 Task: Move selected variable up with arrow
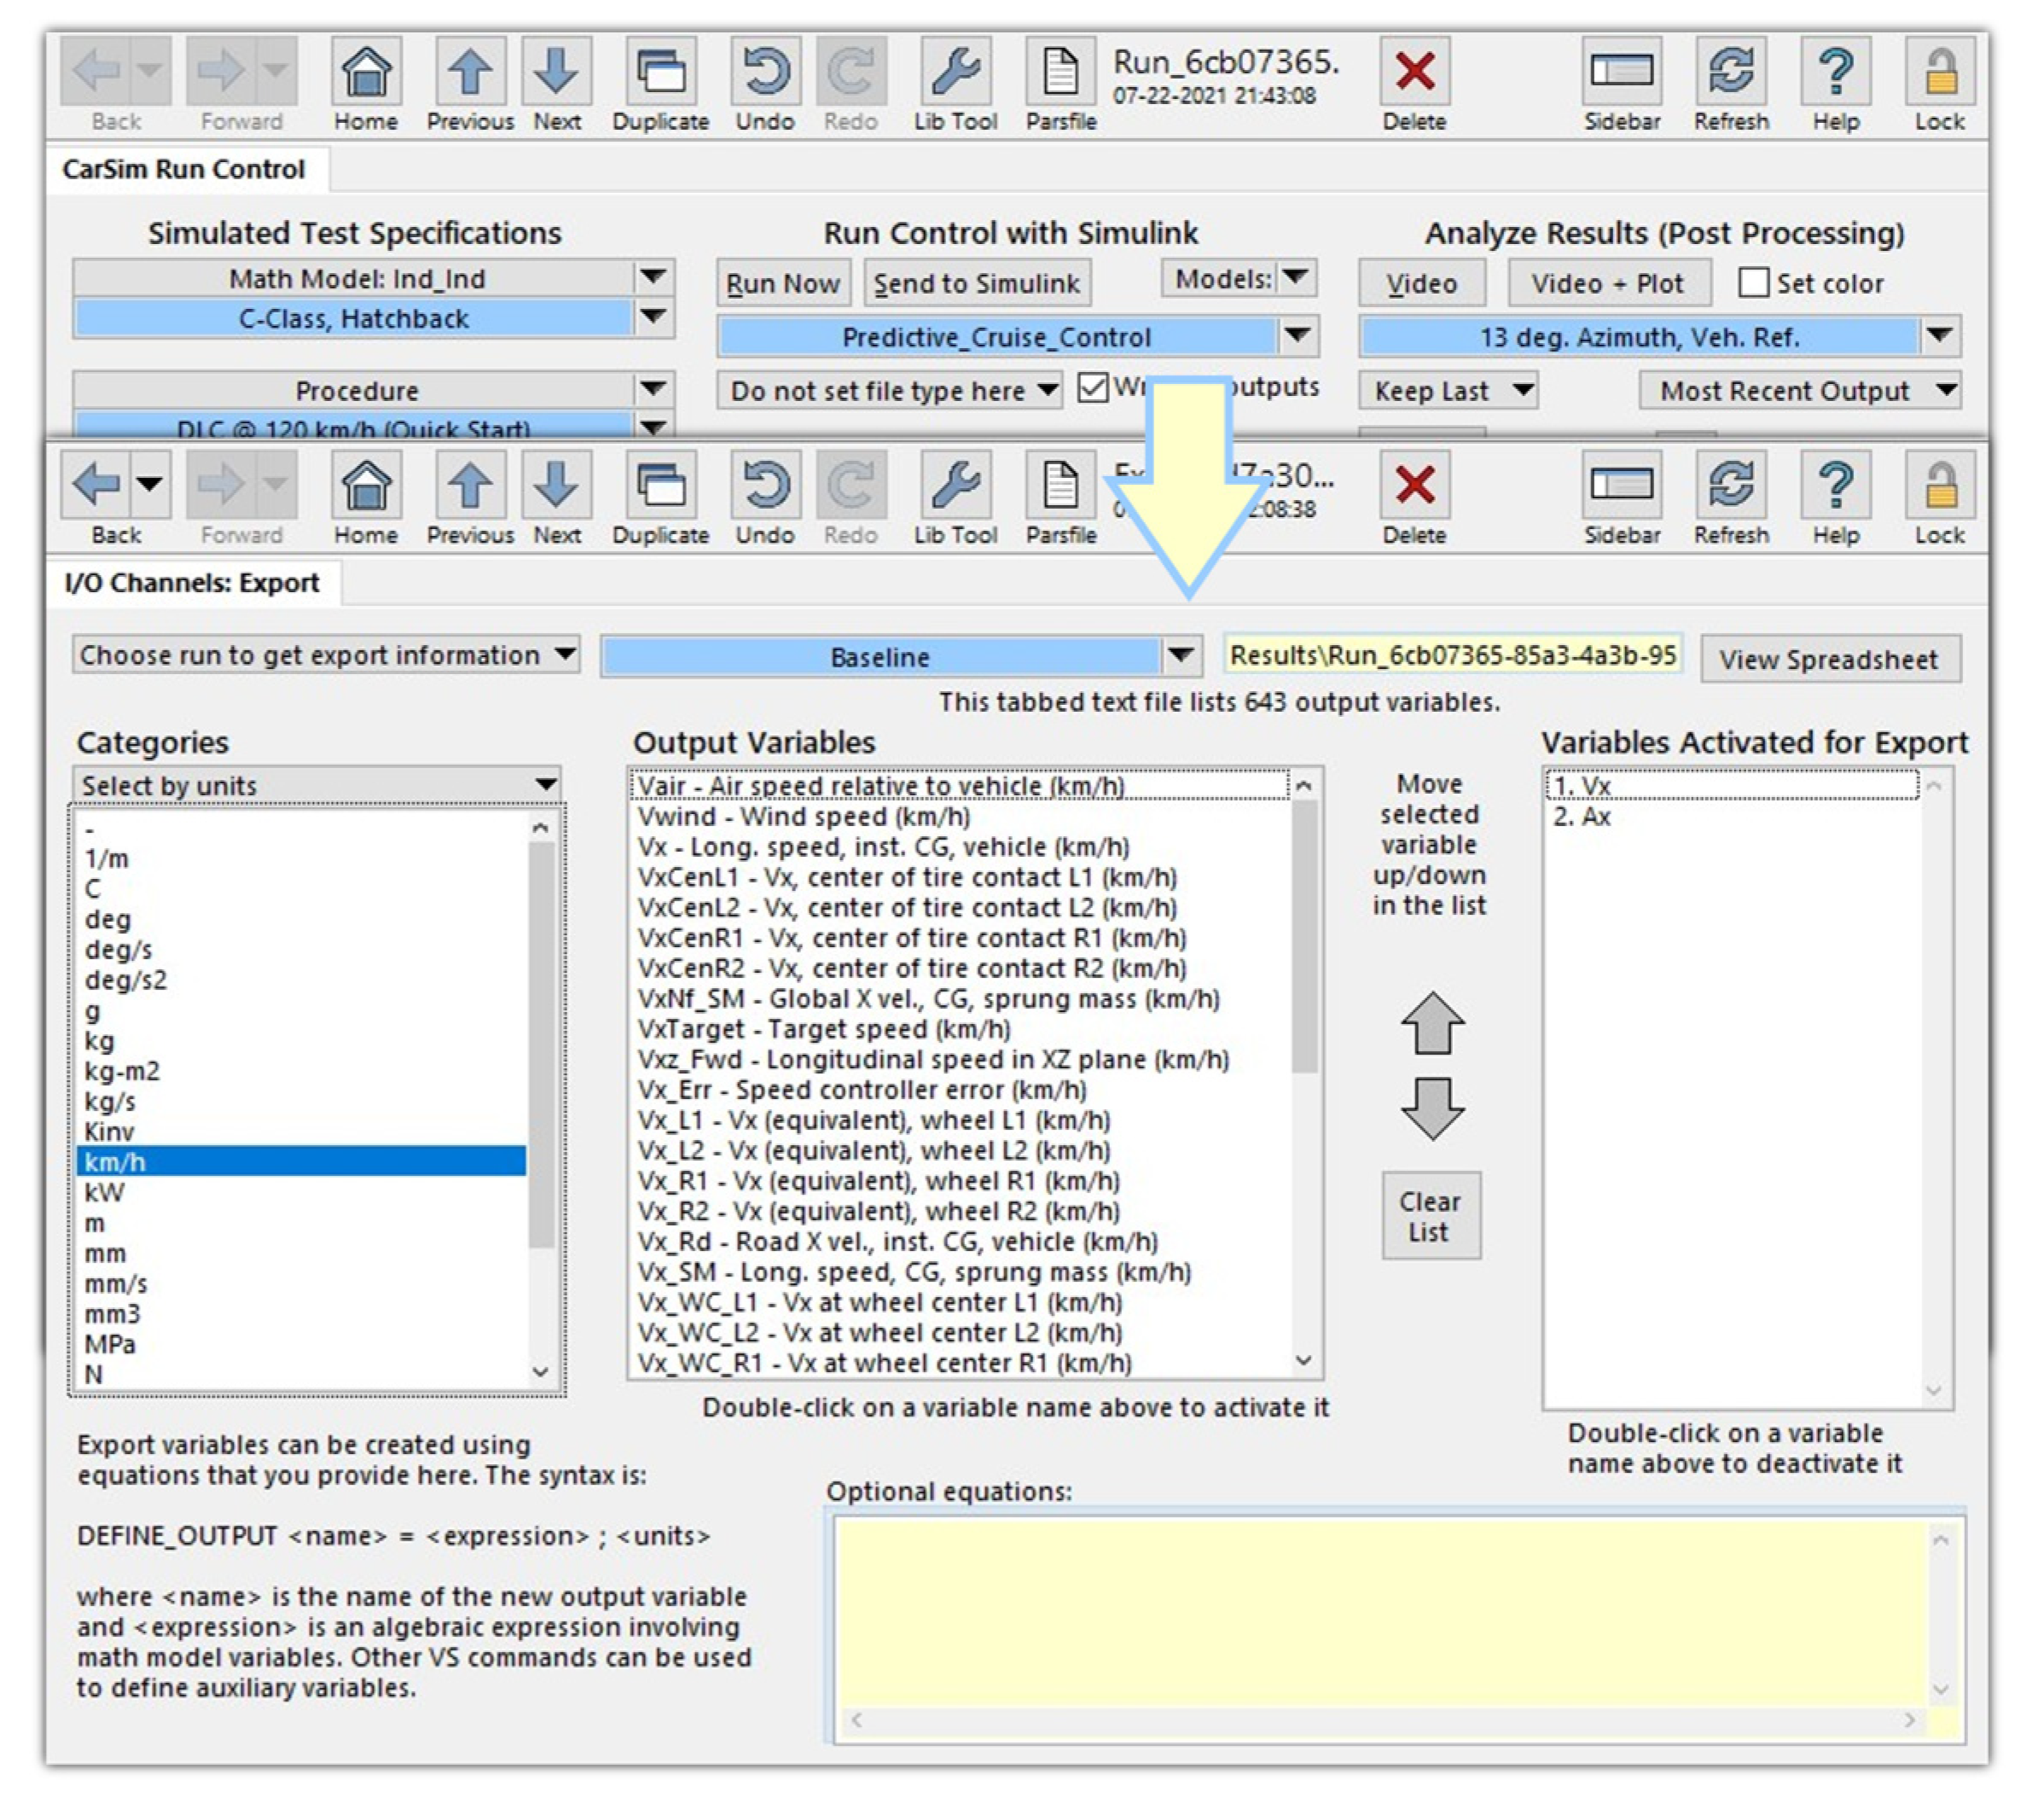[1432, 1023]
